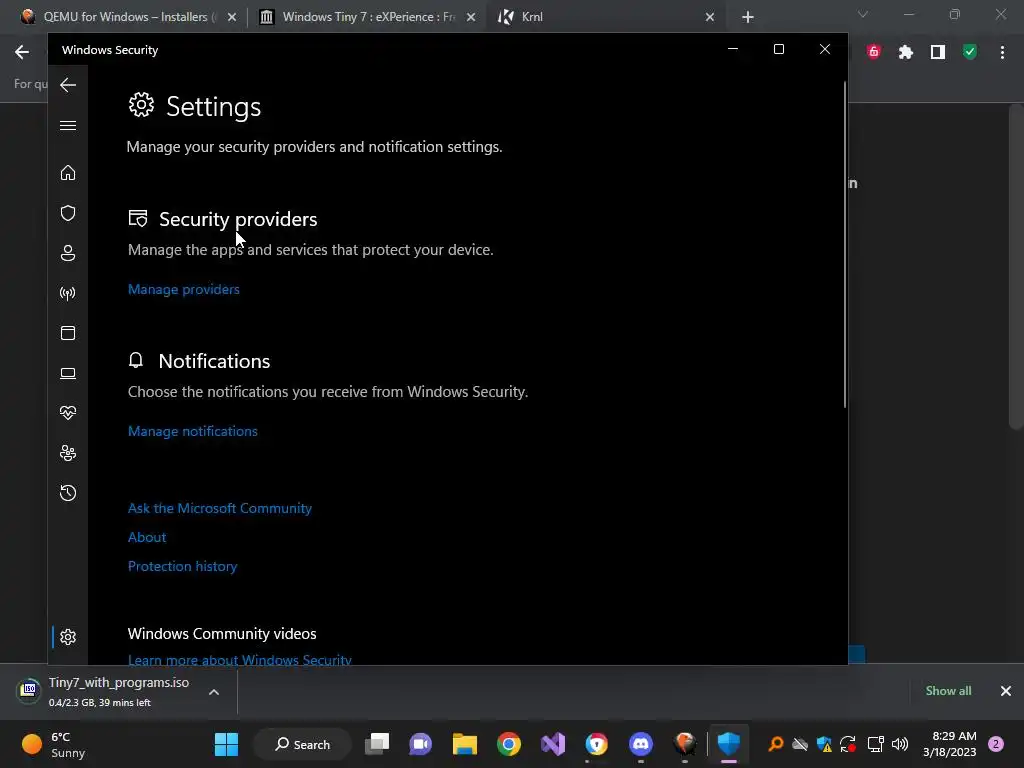Expand options for Tiny7_with_programs.iso download

tap(214, 692)
